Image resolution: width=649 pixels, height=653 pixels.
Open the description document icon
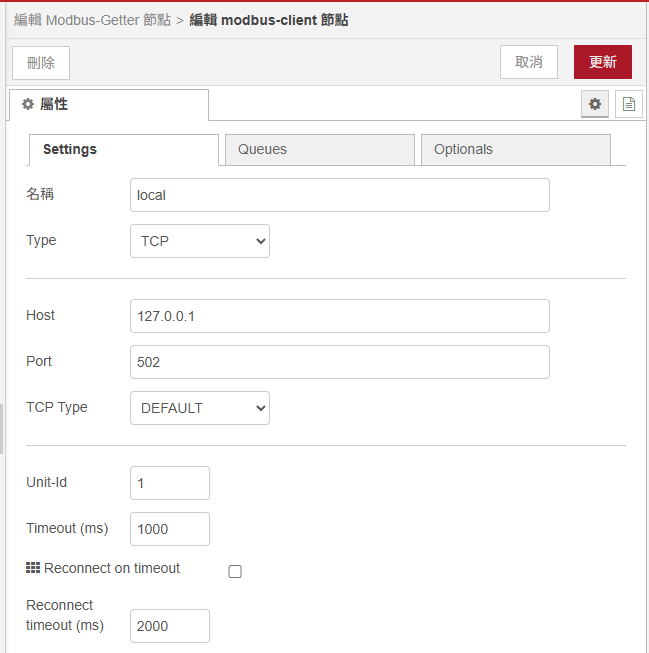(628, 104)
